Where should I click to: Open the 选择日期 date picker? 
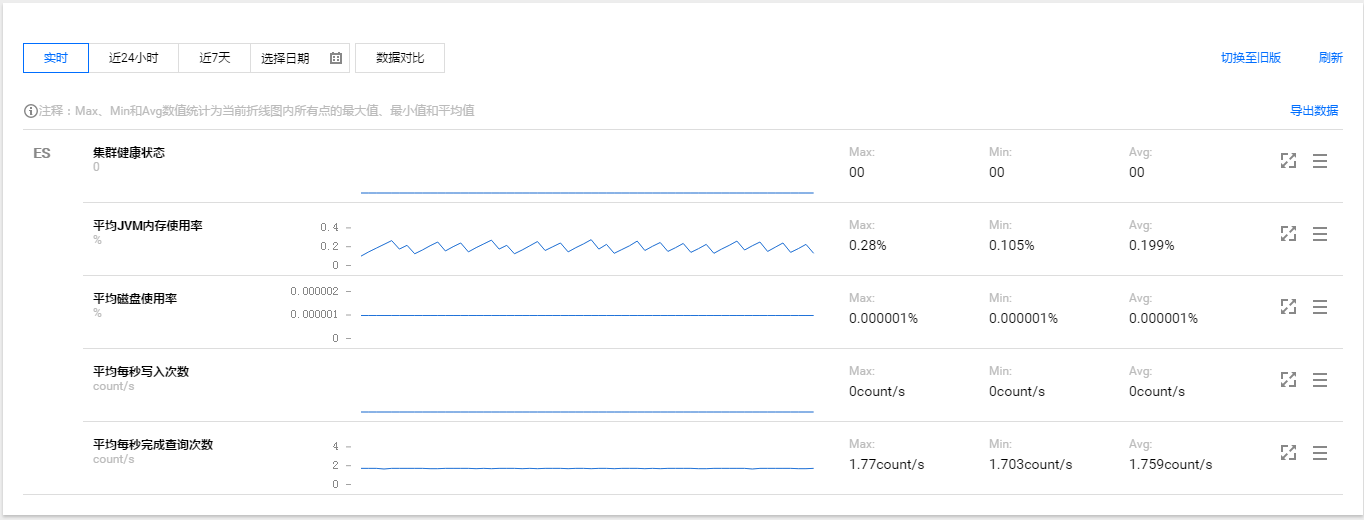pos(300,58)
